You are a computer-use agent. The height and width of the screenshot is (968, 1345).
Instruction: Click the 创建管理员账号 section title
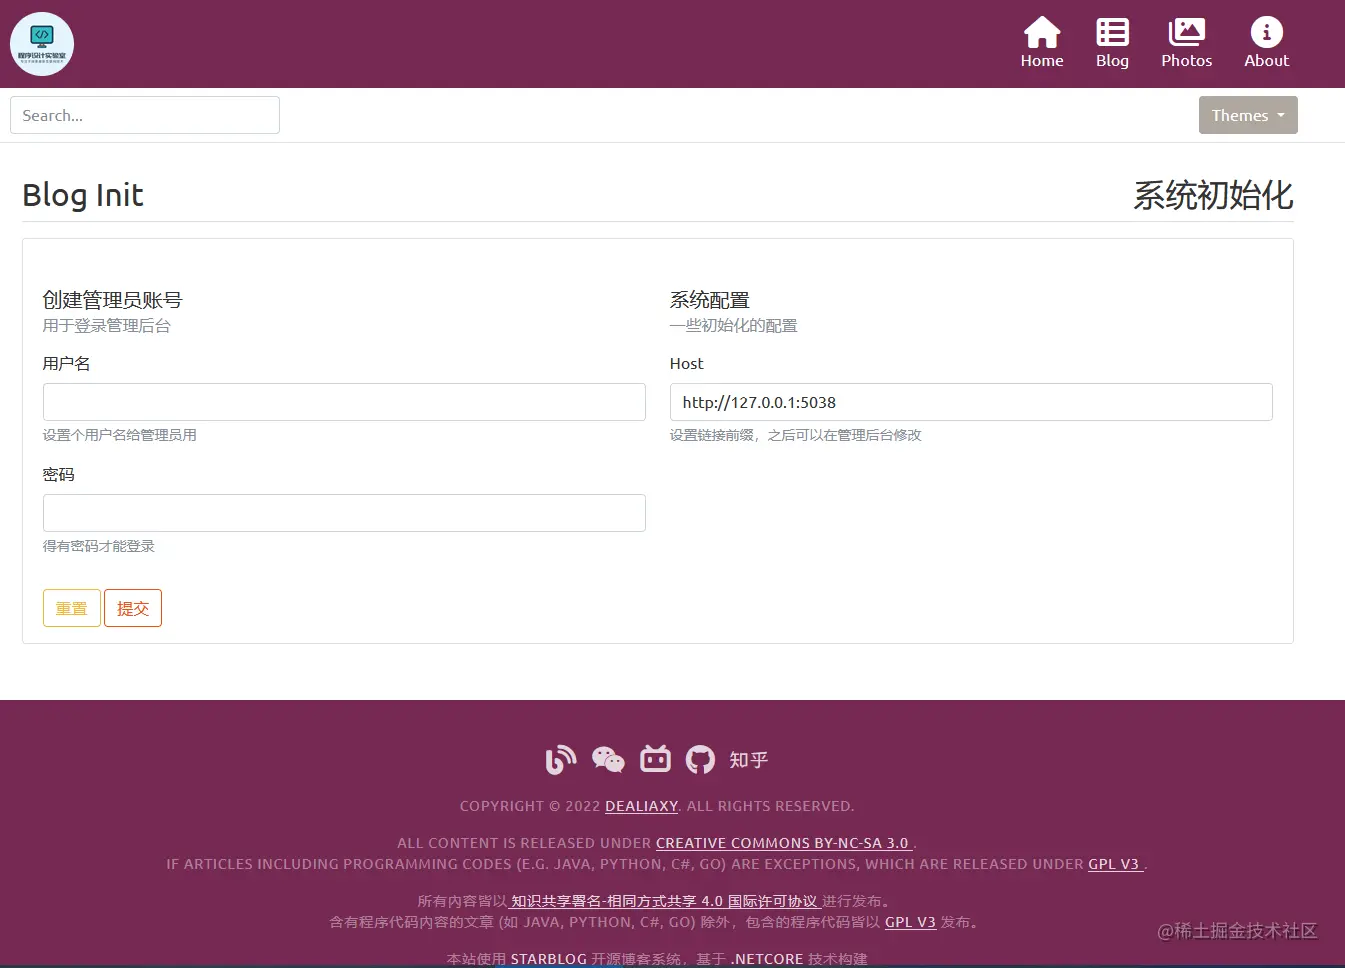coord(112,300)
